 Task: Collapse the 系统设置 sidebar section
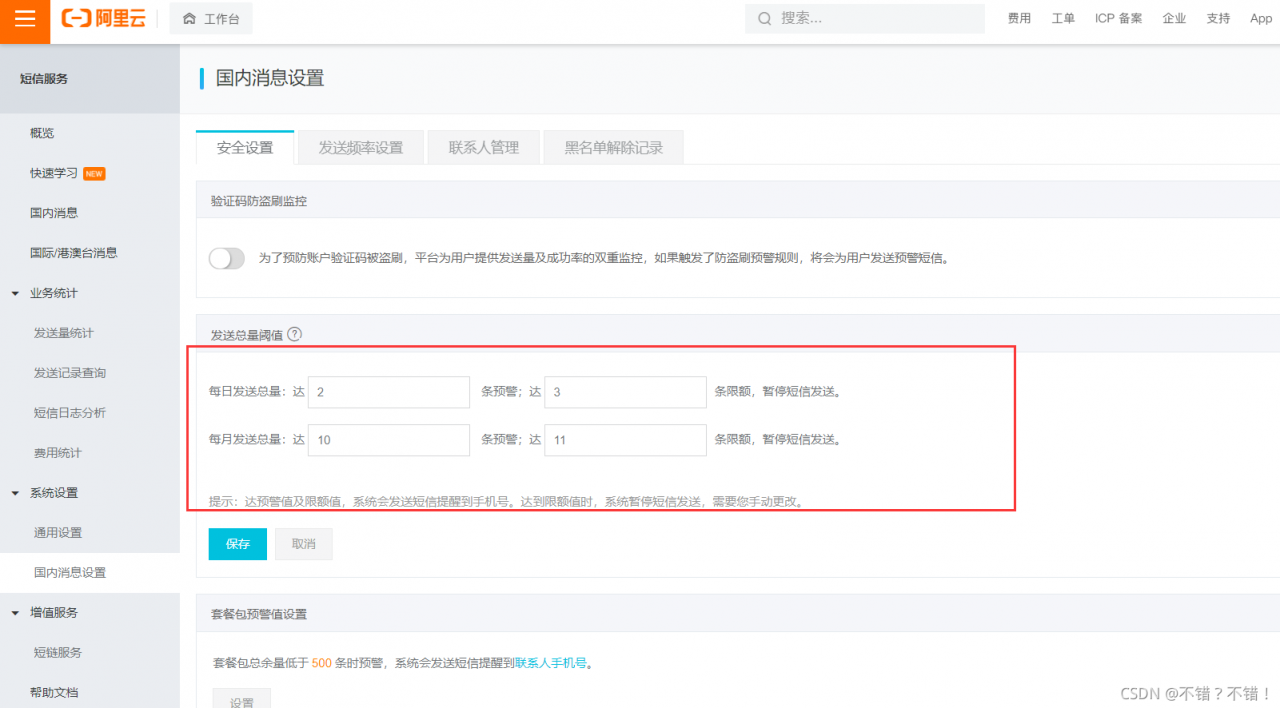15,493
